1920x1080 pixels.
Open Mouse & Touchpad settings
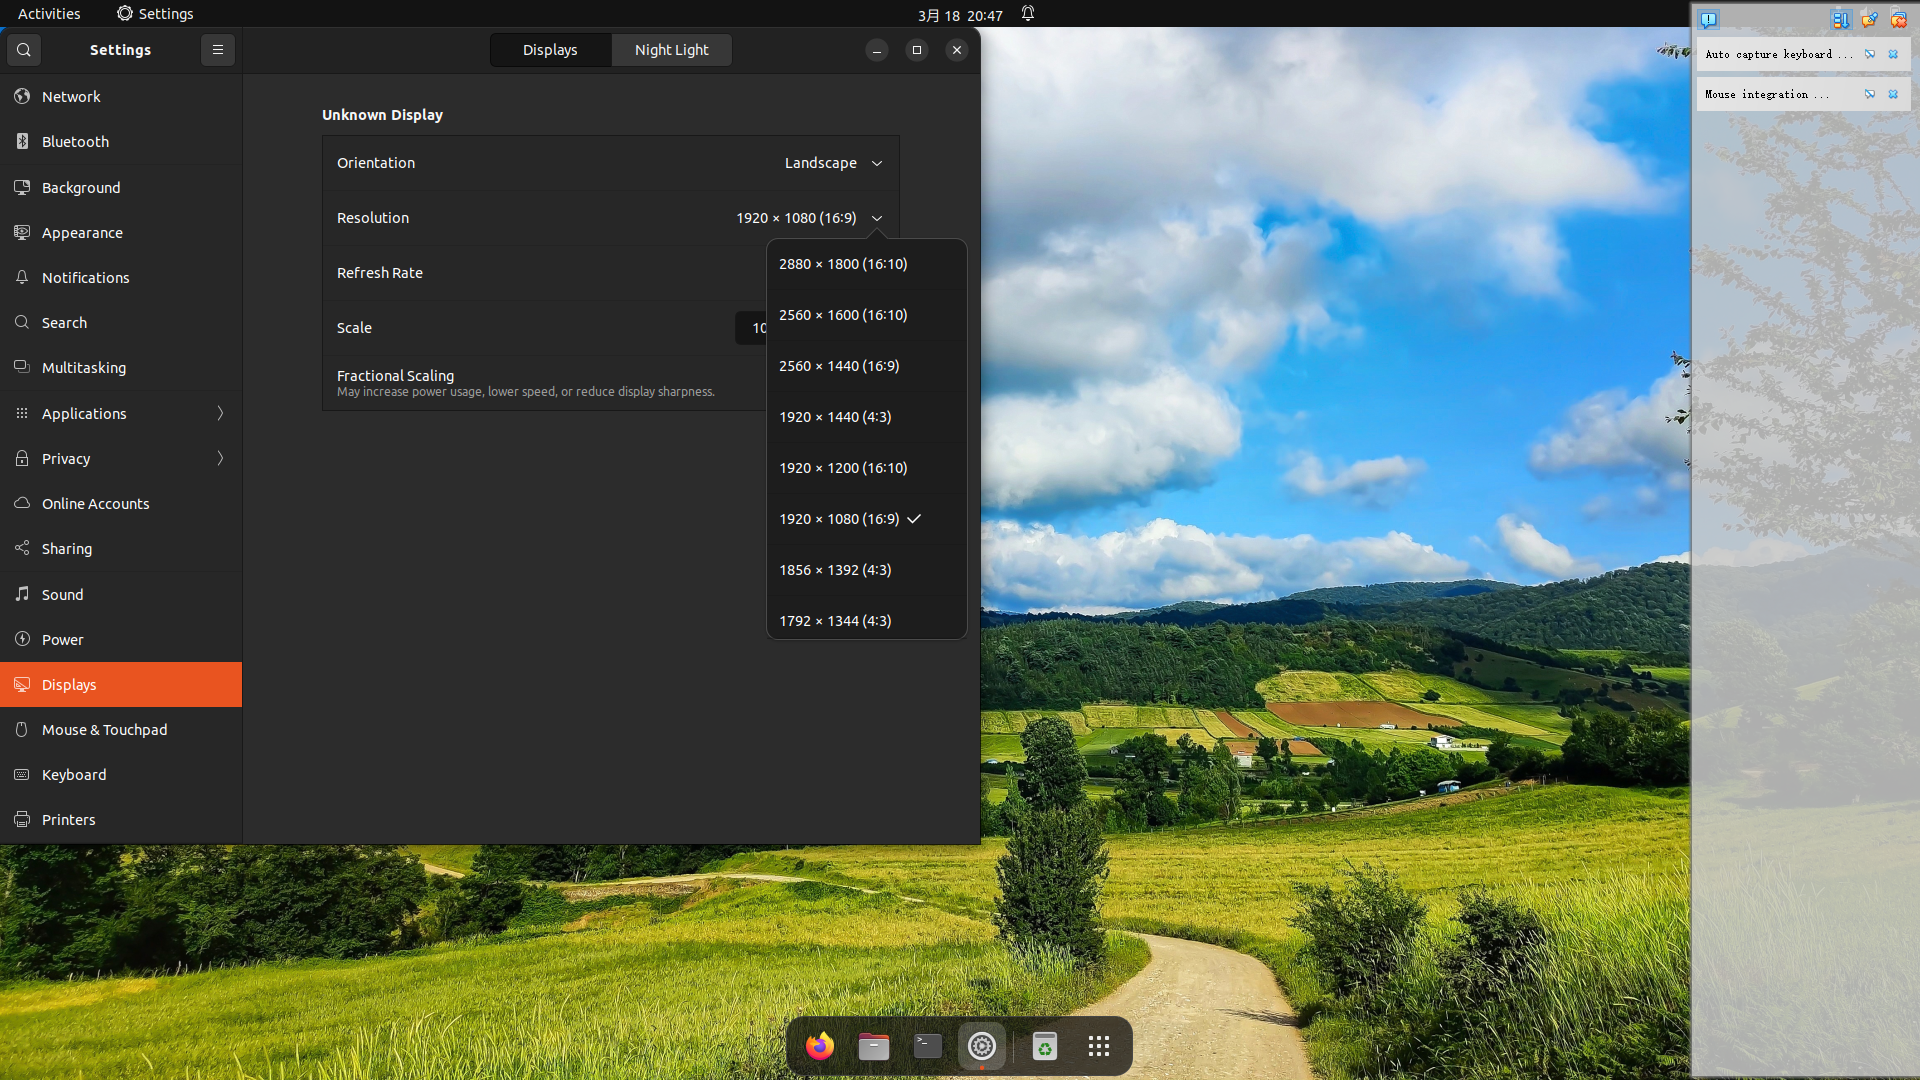(x=104, y=730)
